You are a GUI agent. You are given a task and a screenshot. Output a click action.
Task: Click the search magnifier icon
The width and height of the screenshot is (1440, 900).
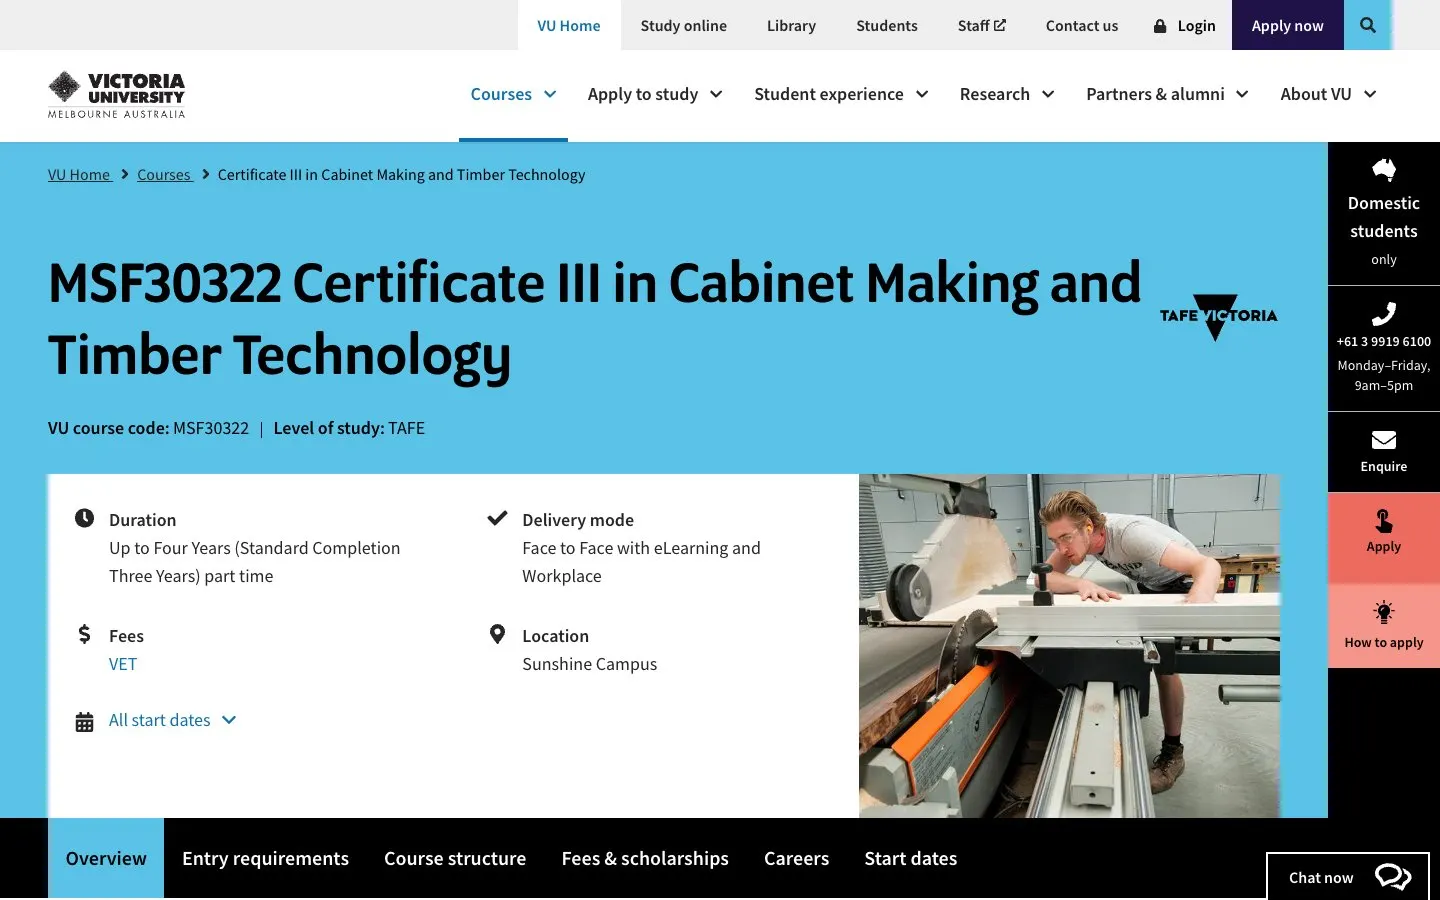point(1368,25)
